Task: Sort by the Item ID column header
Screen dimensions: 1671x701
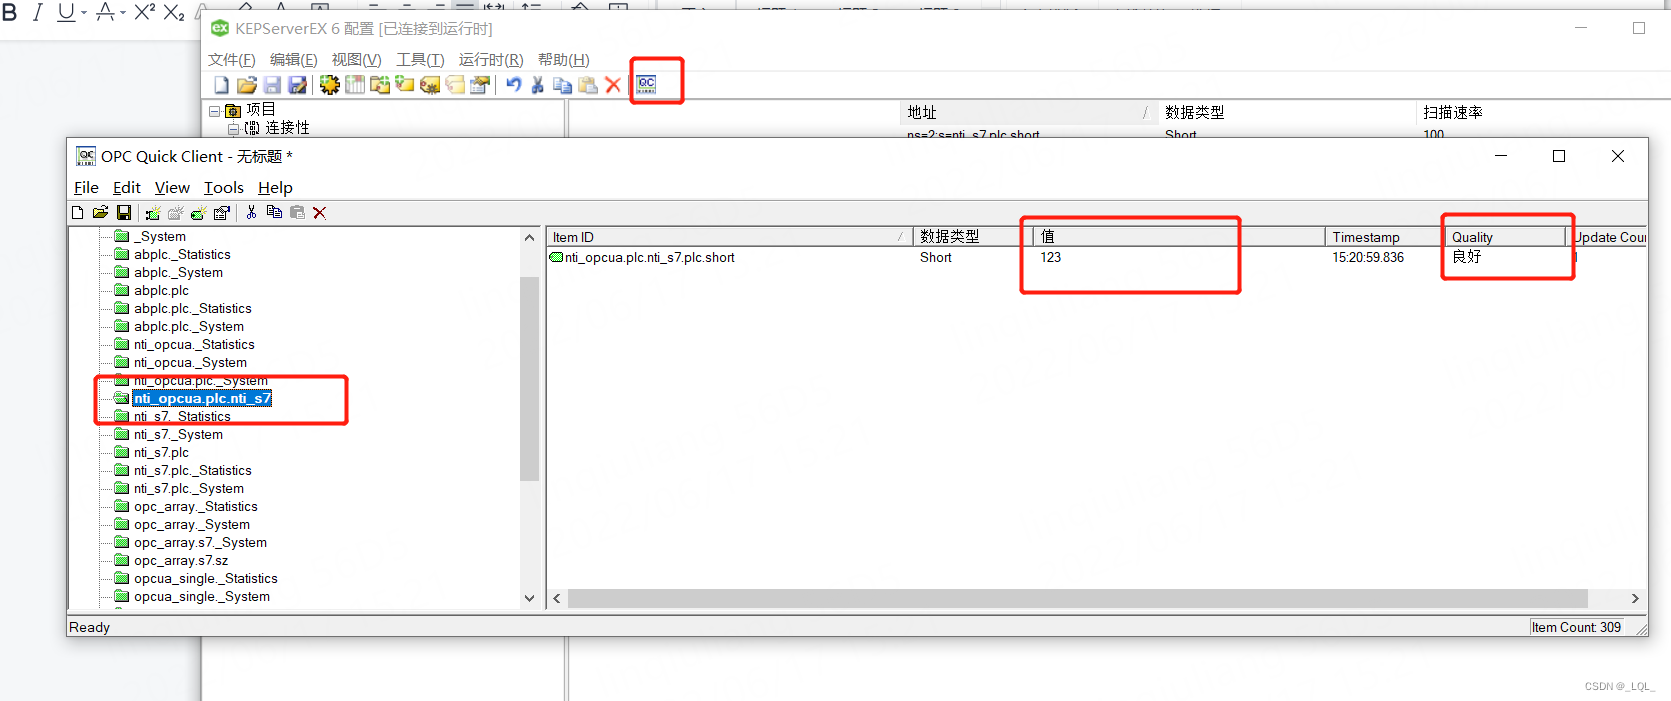Action: click(x=729, y=237)
